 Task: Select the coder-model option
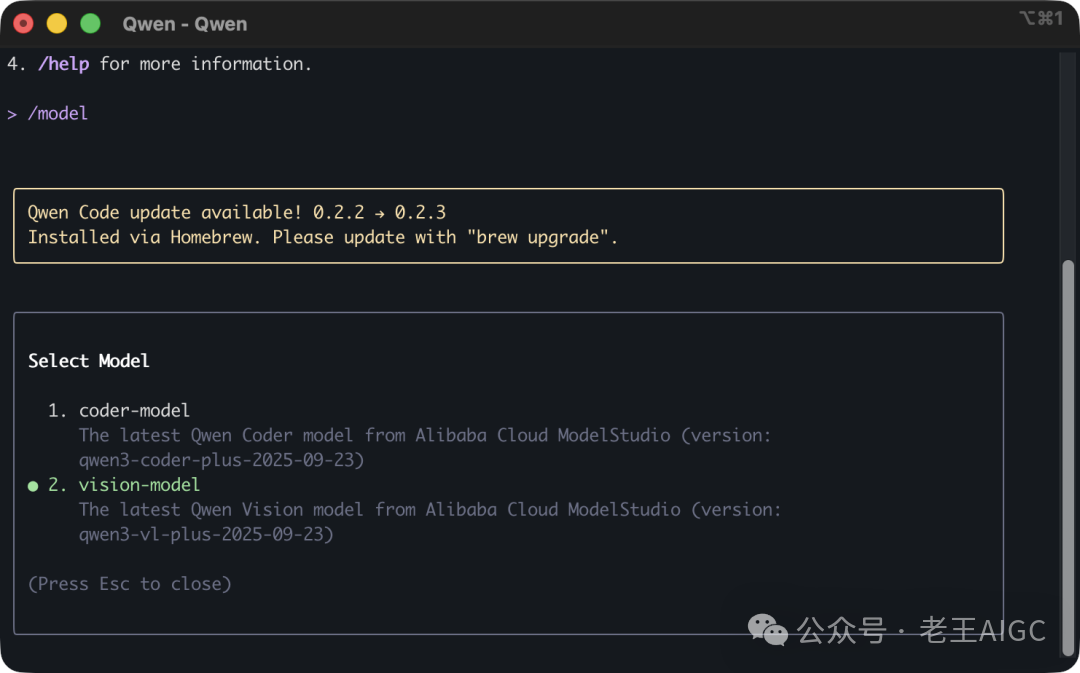(134, 410)
